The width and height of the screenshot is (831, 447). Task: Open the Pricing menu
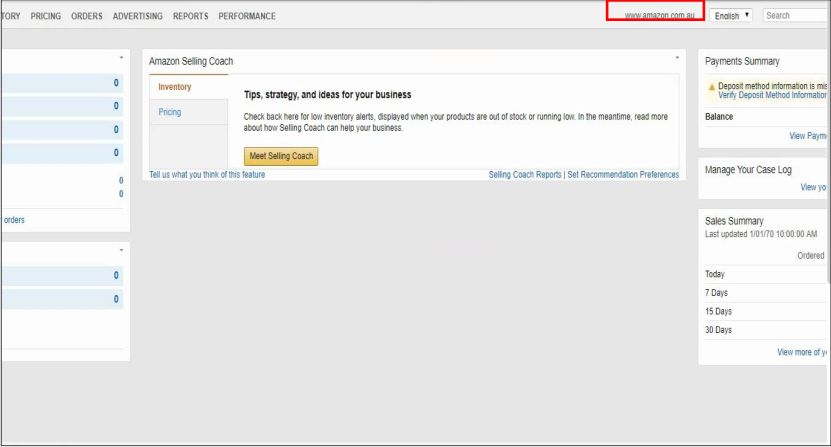coord(46,16)
